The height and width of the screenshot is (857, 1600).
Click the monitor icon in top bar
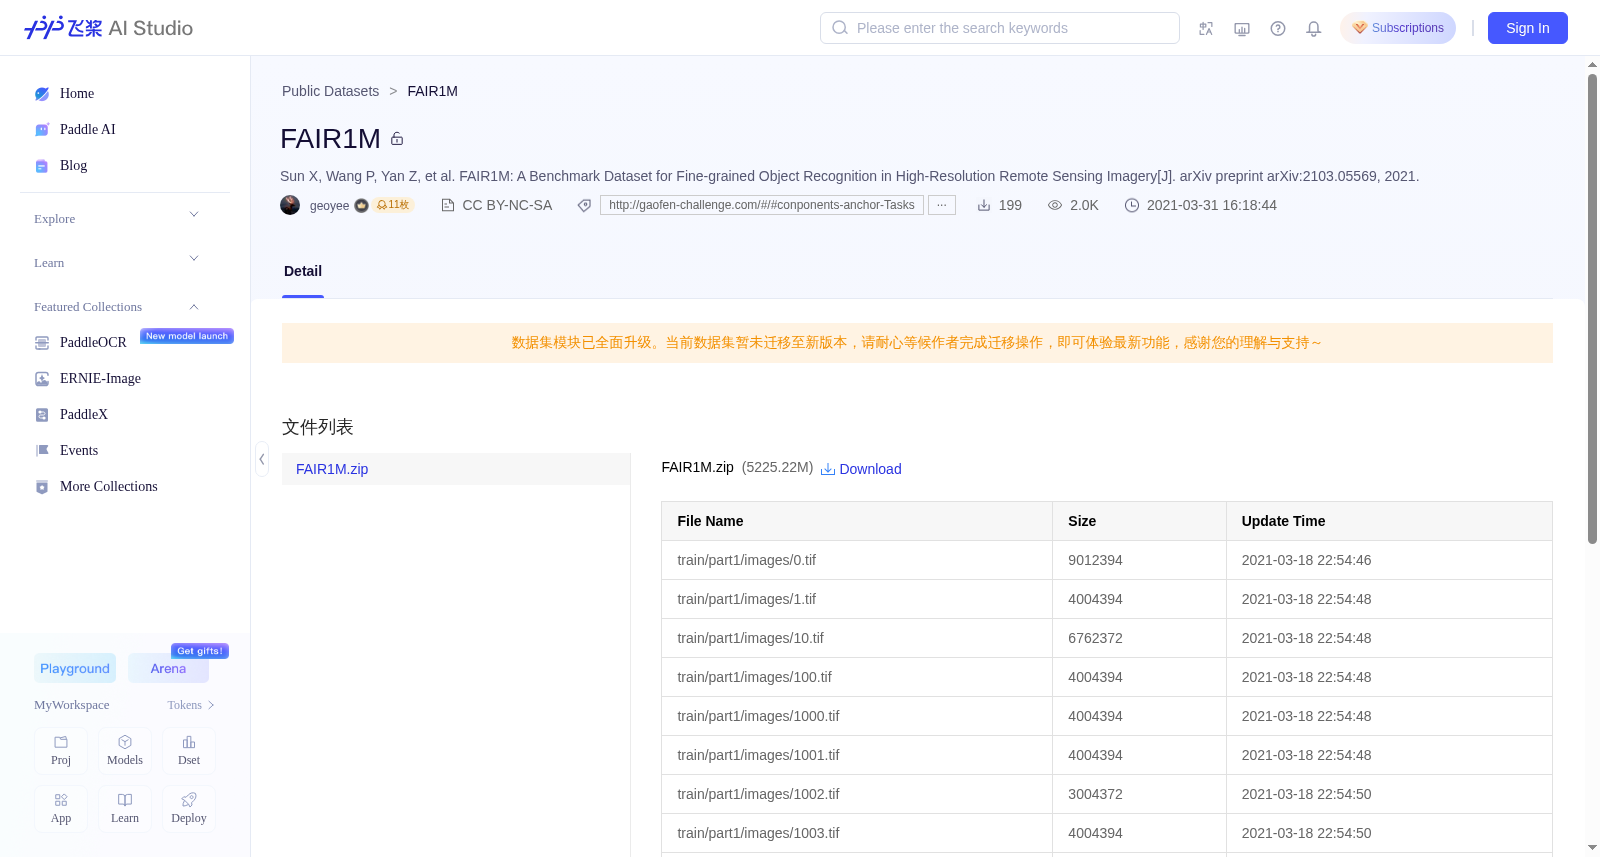[x=1242, y=29]
